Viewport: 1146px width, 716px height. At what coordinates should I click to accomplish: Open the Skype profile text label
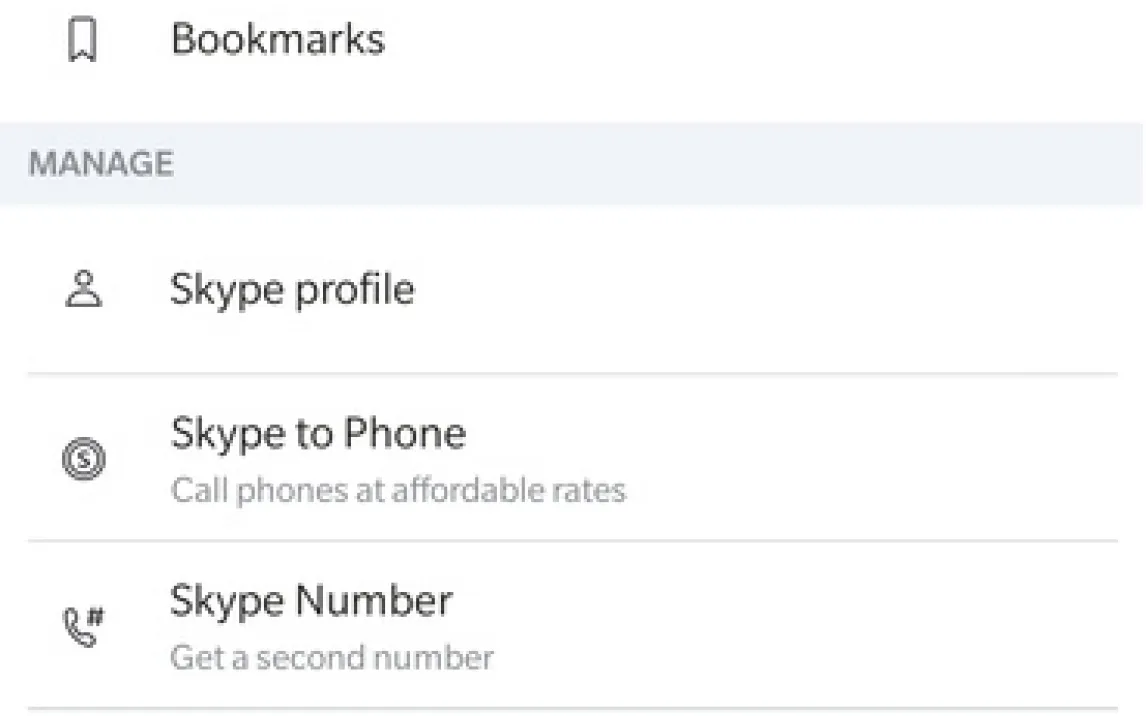(x=291, y=290)
